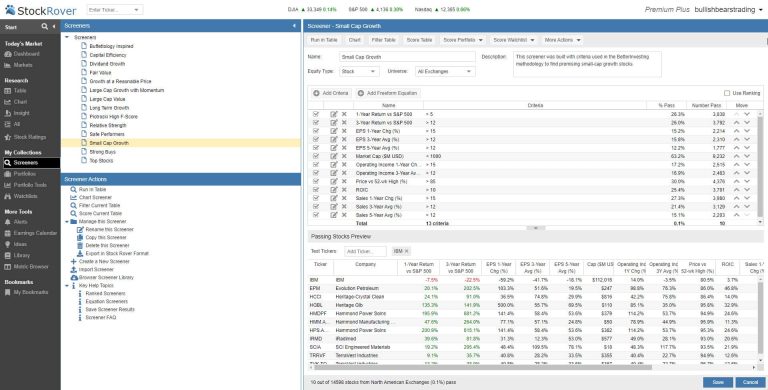Click the search magnifier icon beside Start
This screenshot has width=768, height=390.
pos(45,26)
